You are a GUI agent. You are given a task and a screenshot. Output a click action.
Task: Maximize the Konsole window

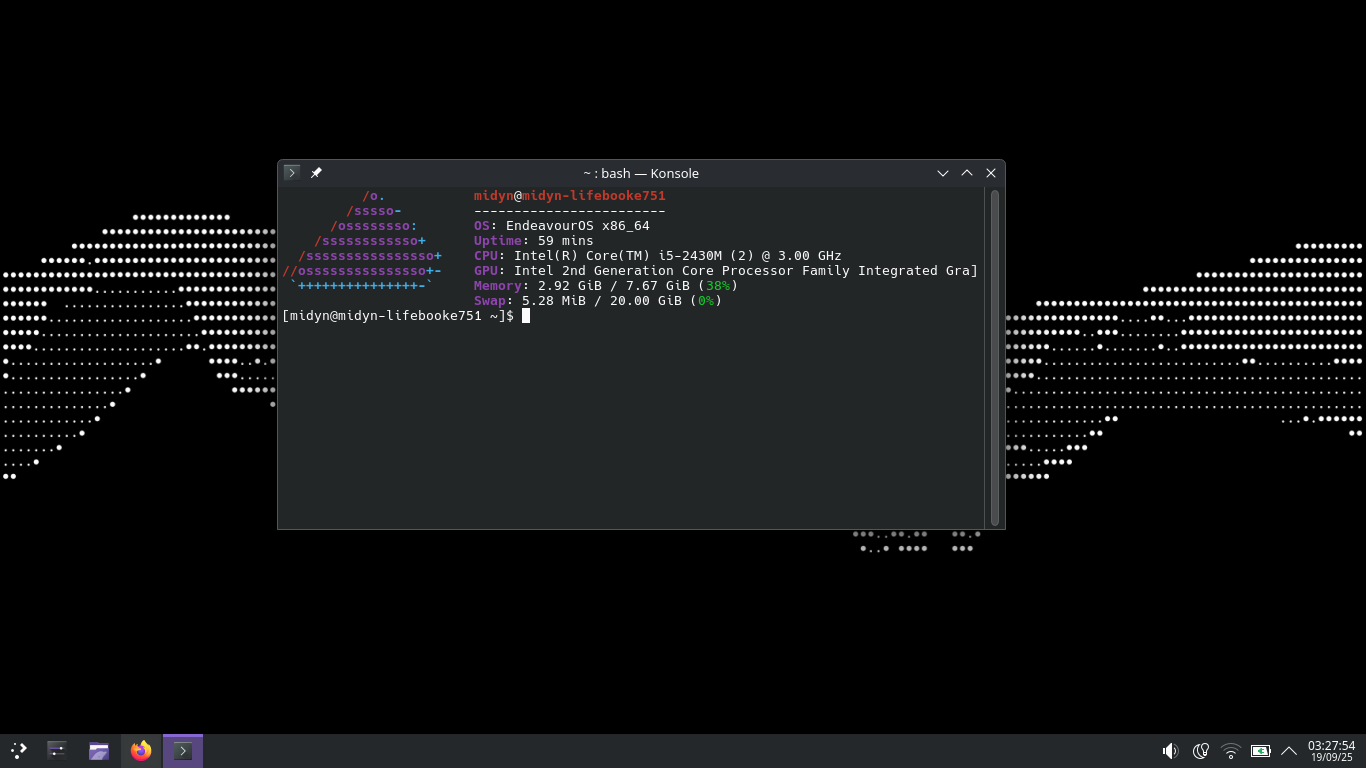pyautogui.click(x=967, y=173)
